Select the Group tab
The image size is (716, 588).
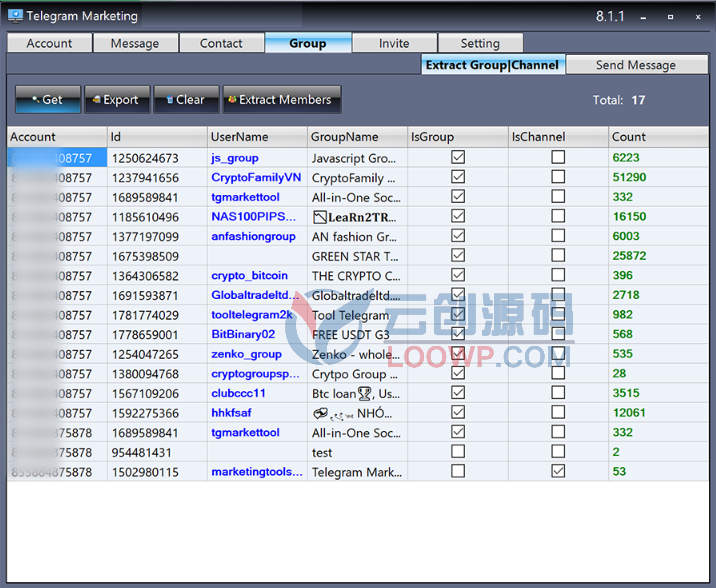click(x=308, y=43)
